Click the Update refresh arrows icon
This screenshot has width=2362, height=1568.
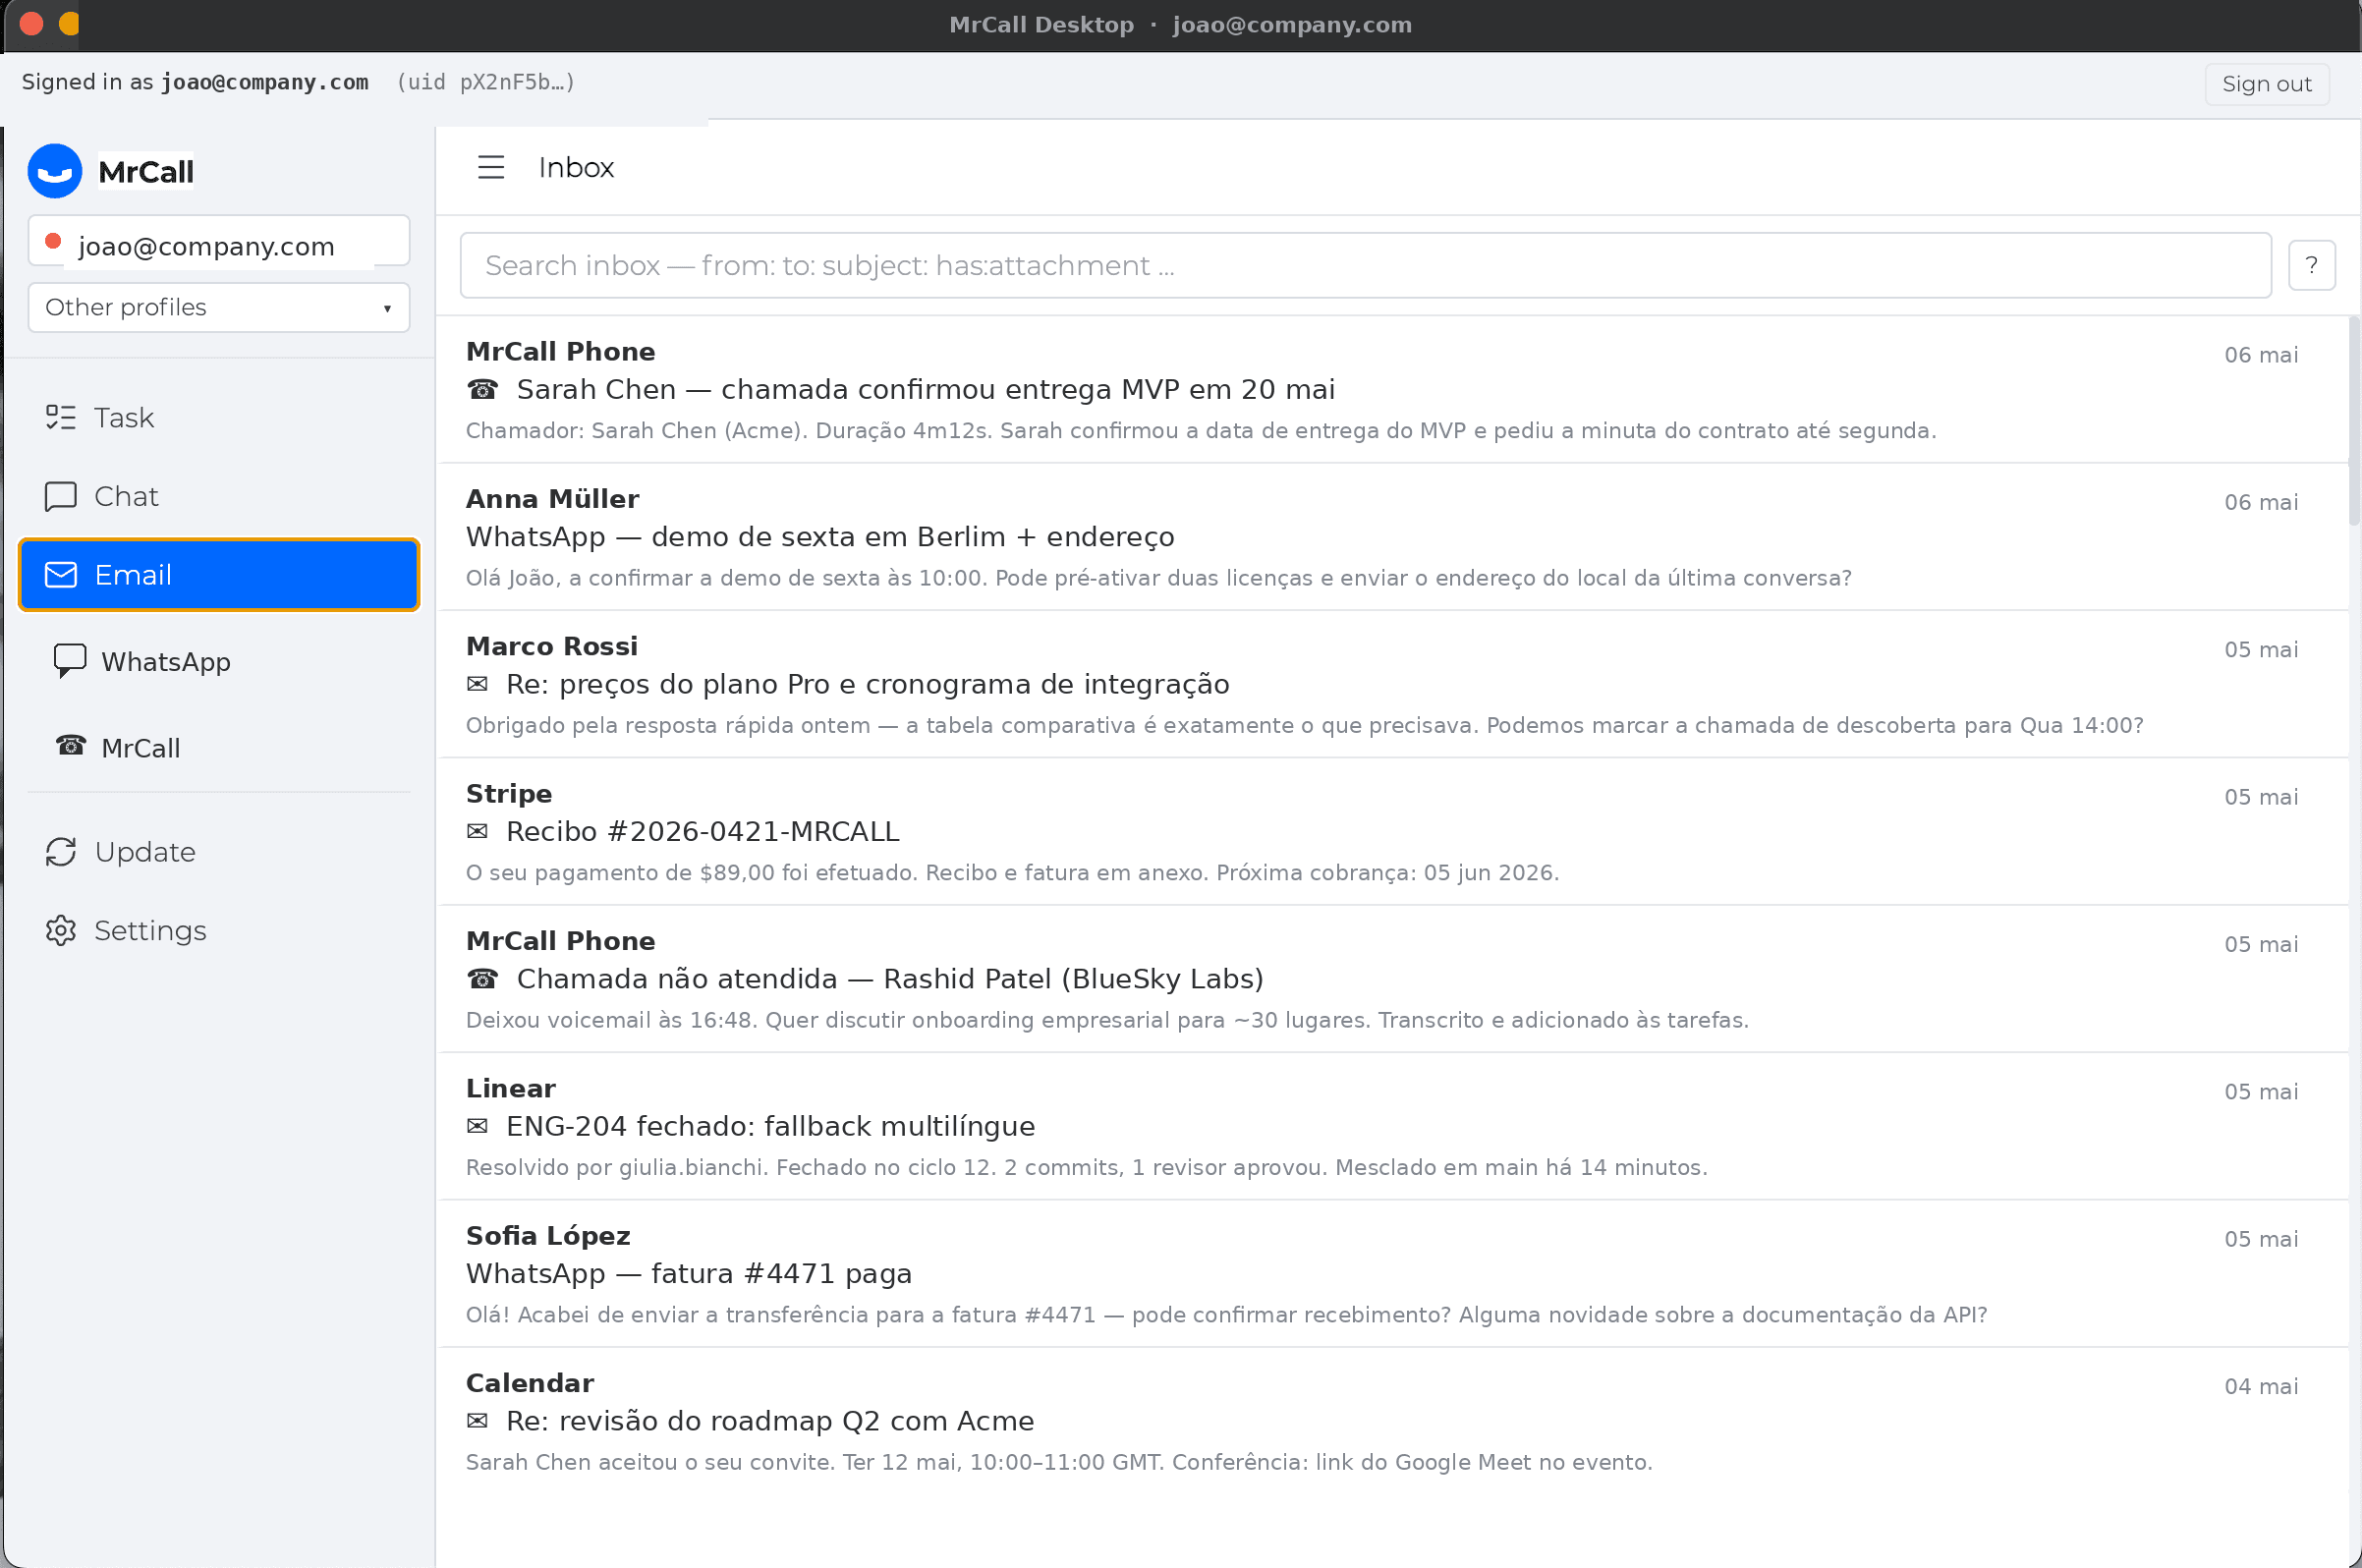(61, 852)
